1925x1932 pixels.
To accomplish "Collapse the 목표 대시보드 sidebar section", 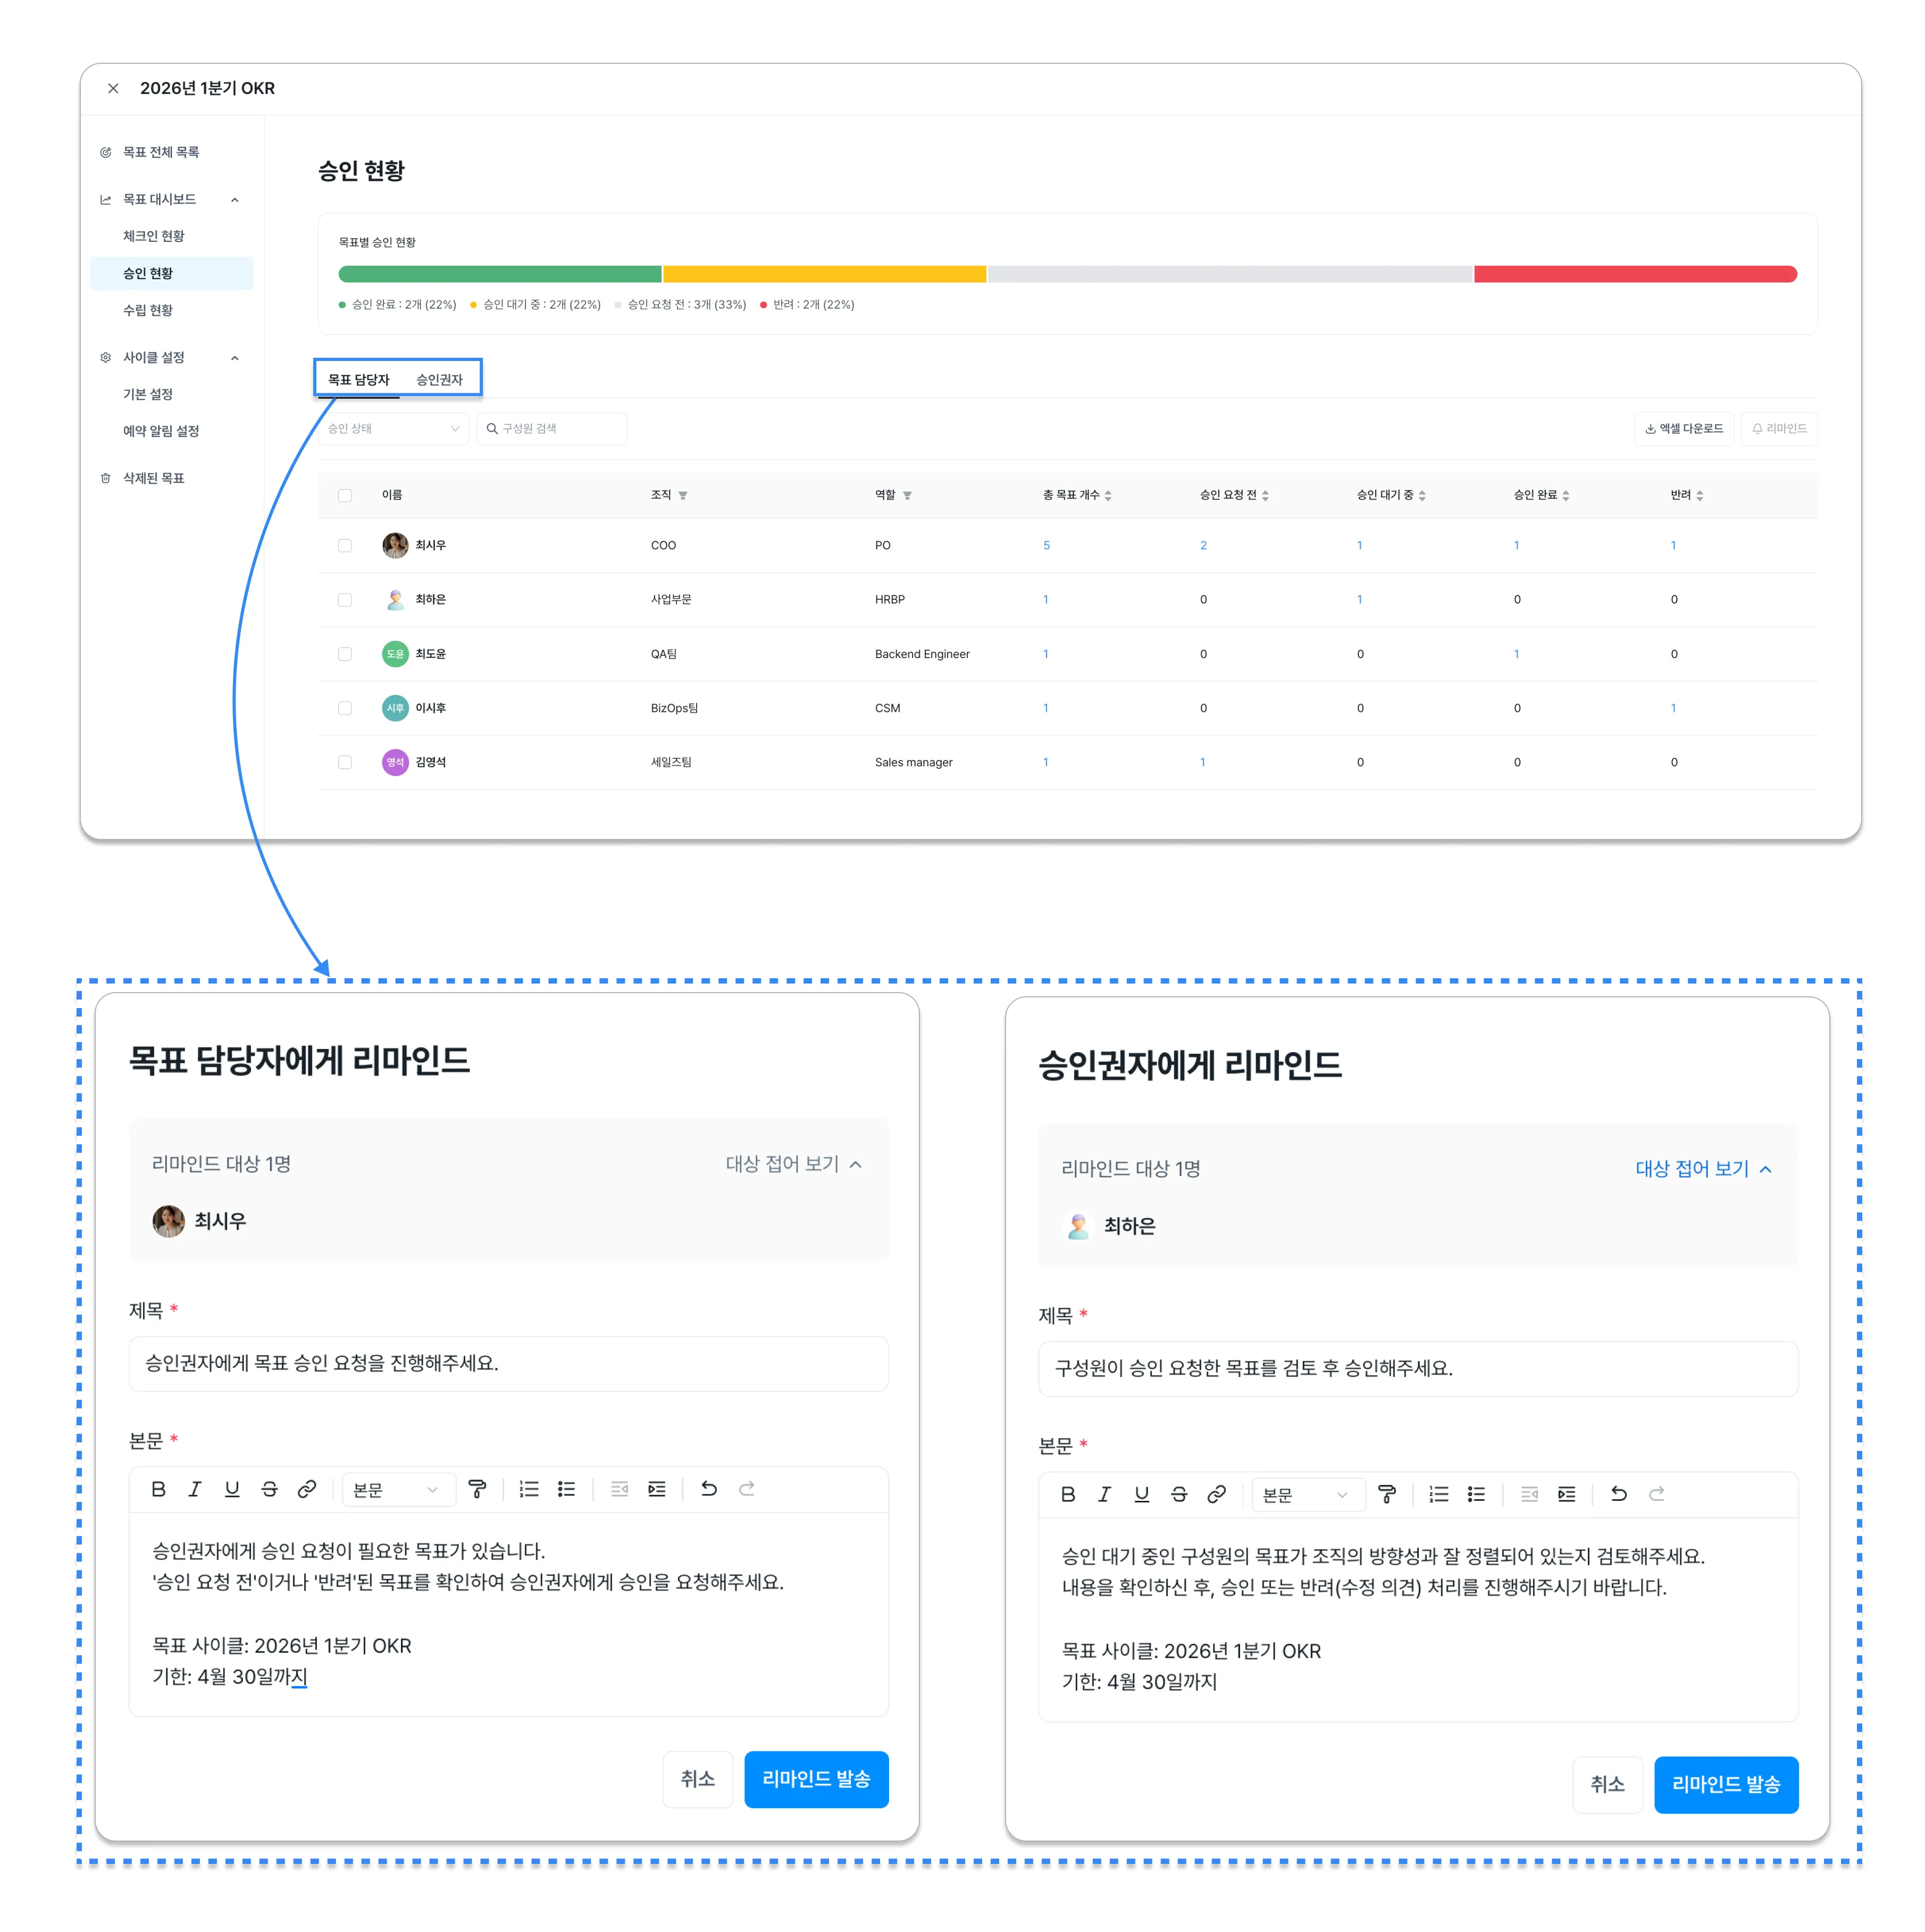I will 235,200.
